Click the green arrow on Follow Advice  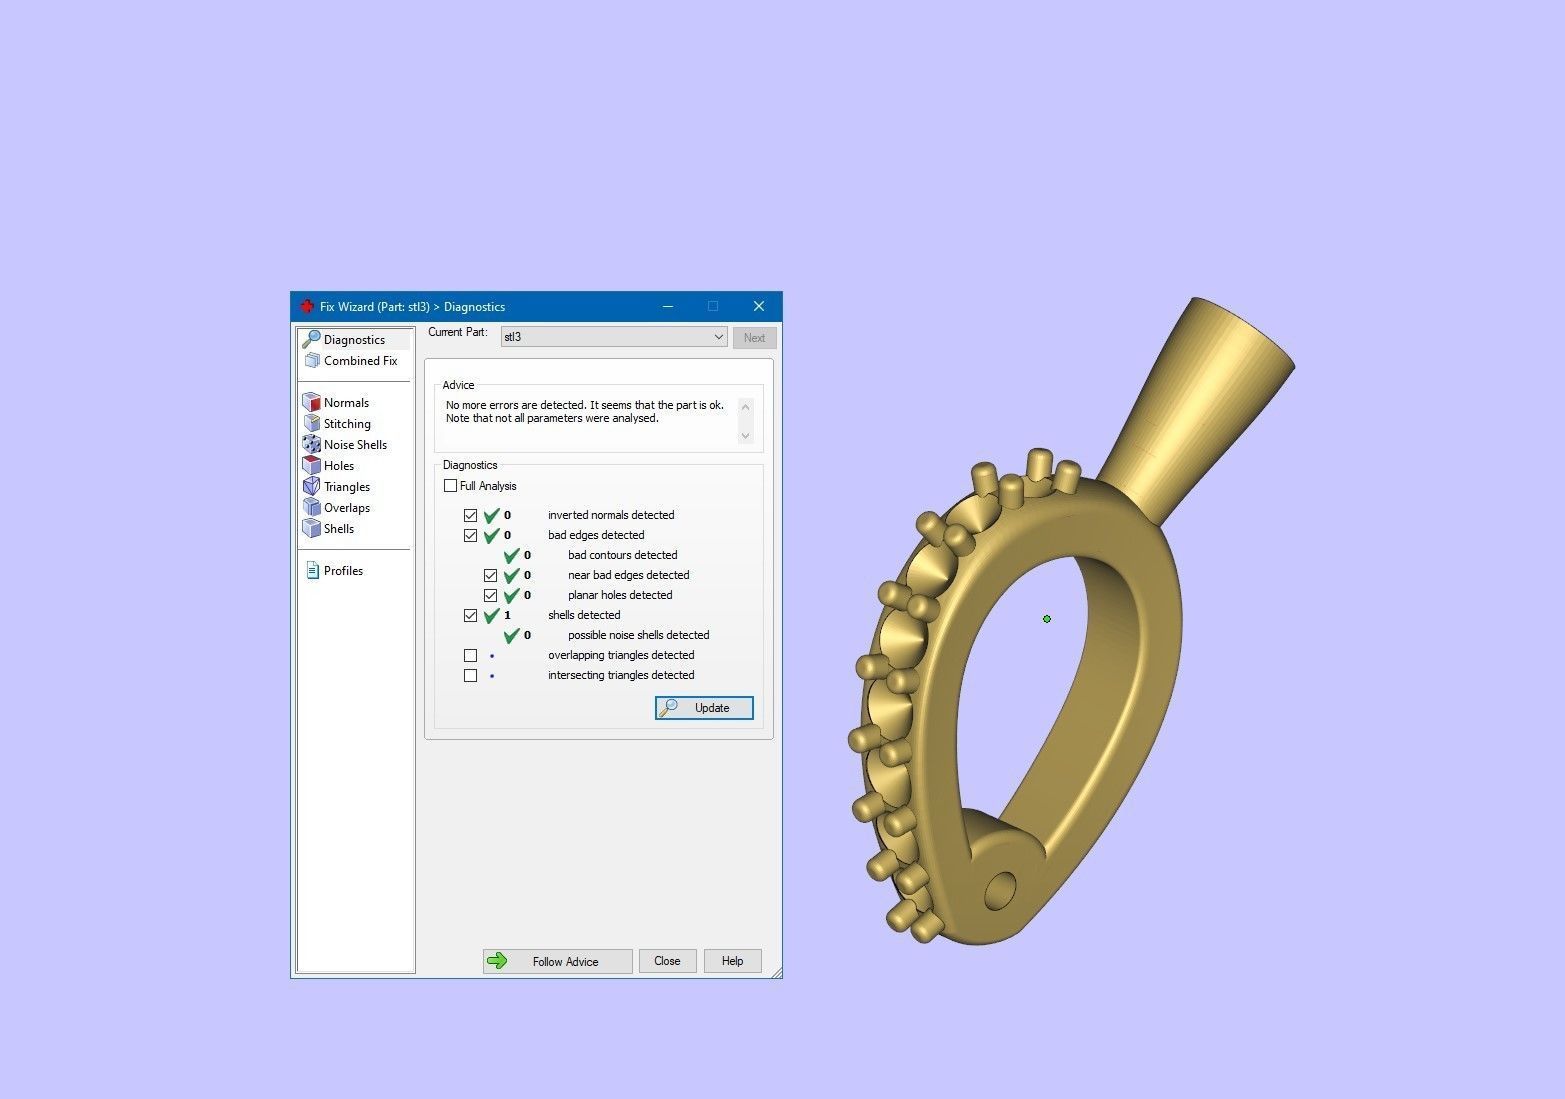497,962
